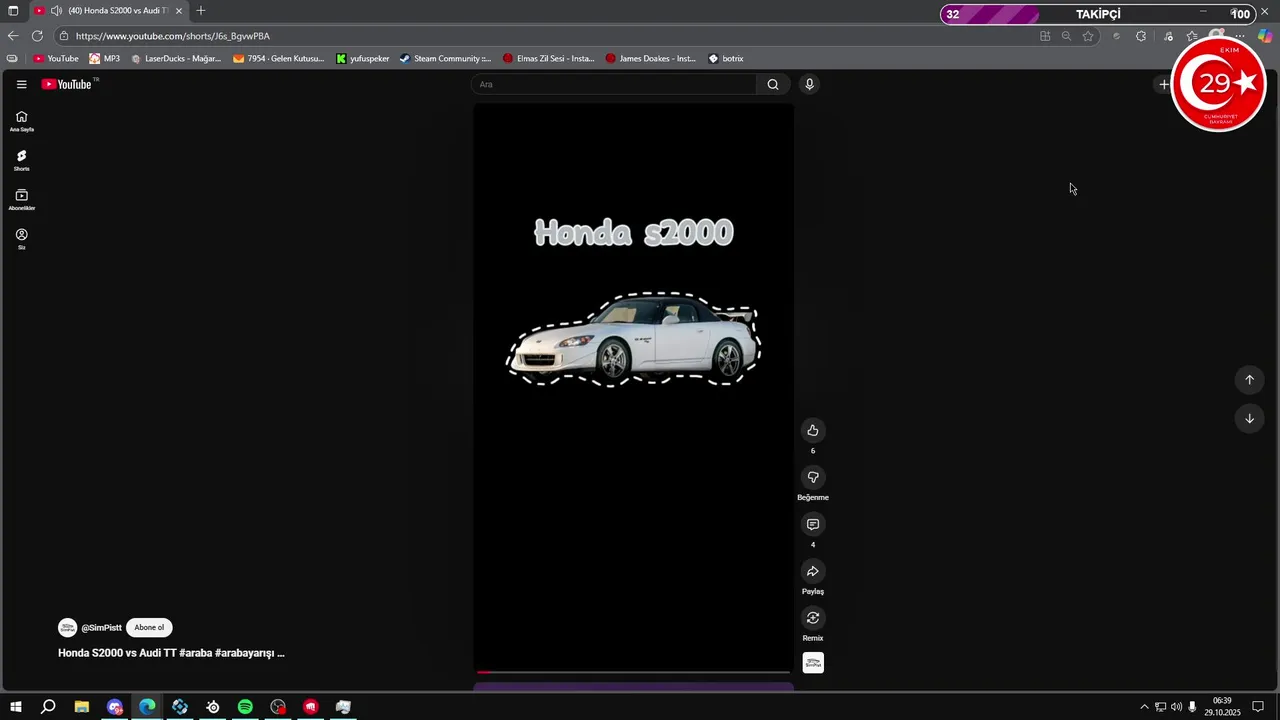
Task: Reload the page
Action: tap(37, 36)
